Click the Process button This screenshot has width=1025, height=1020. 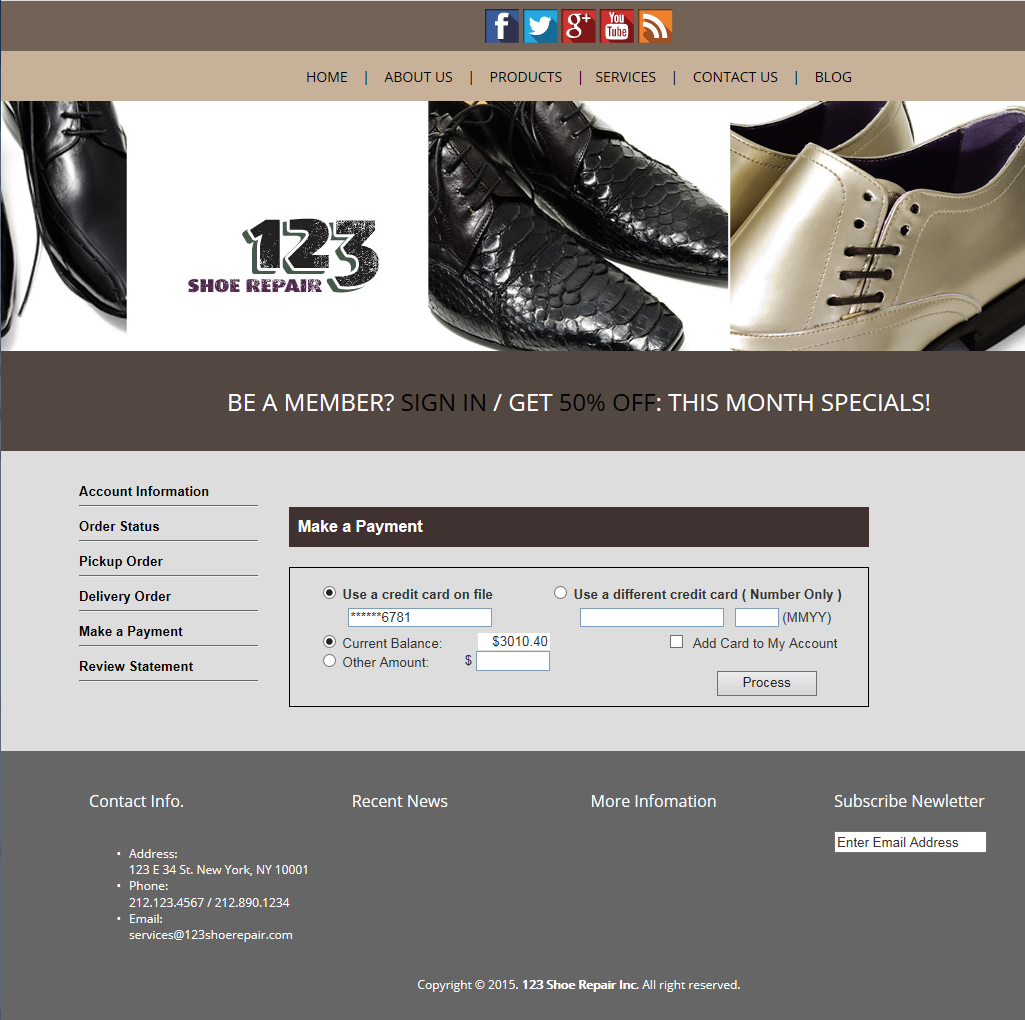767,683
